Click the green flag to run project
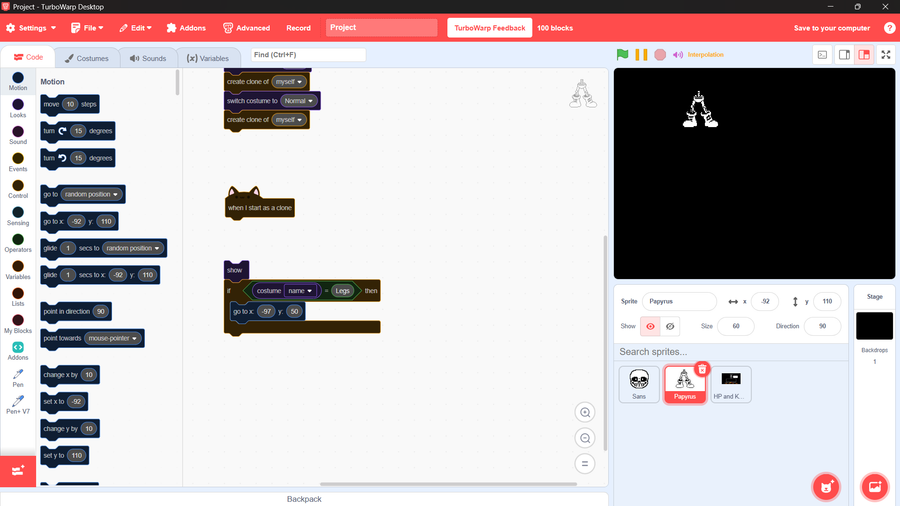This screenshot has width=900, height=506. point(622,55)
